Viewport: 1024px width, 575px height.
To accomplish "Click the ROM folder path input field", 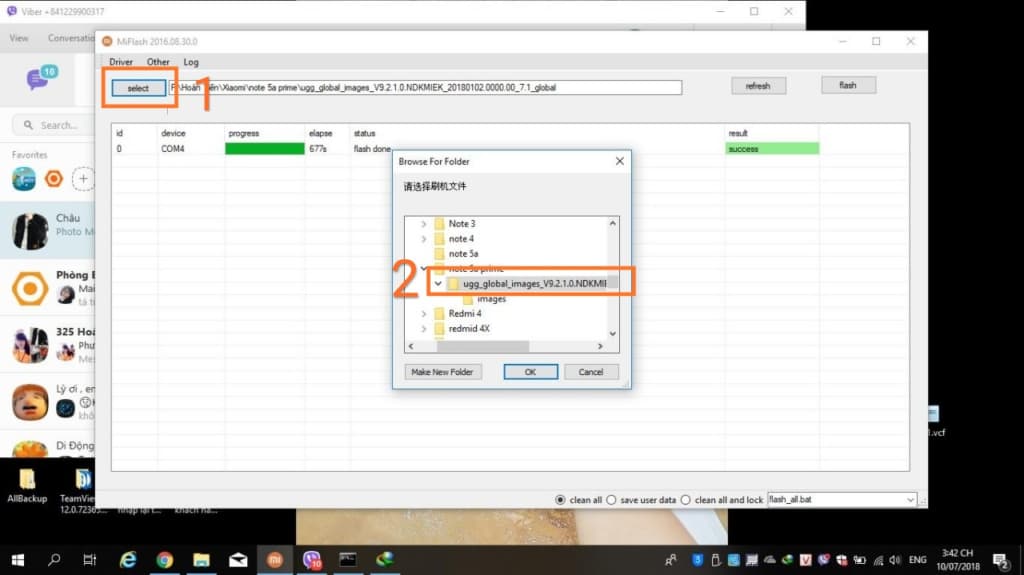I will click(x=425, y=88).
